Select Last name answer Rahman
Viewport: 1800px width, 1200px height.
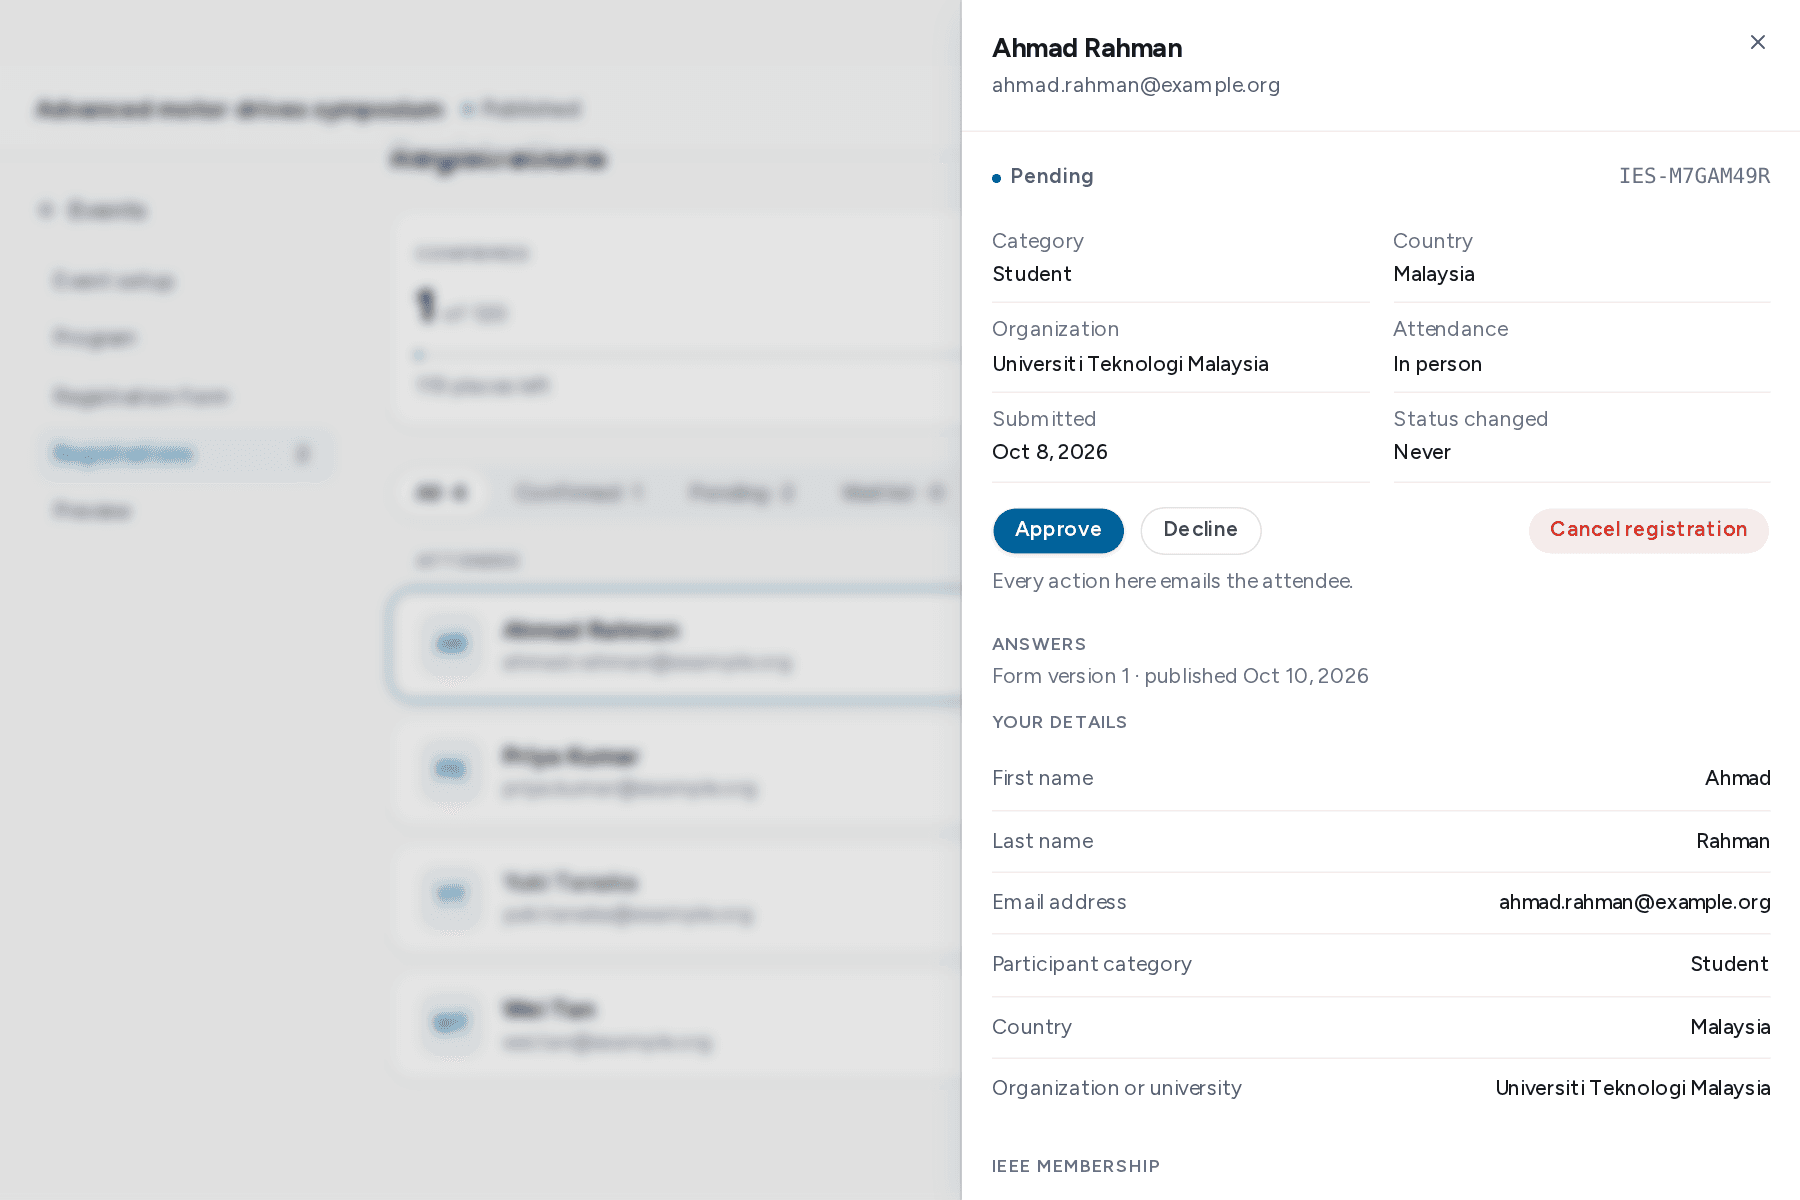(1732, 841)
